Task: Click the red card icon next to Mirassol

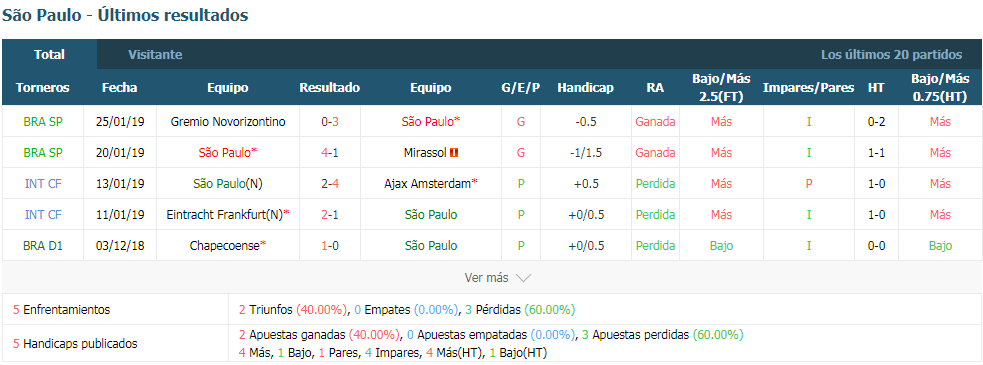Action: pos(455,152)
